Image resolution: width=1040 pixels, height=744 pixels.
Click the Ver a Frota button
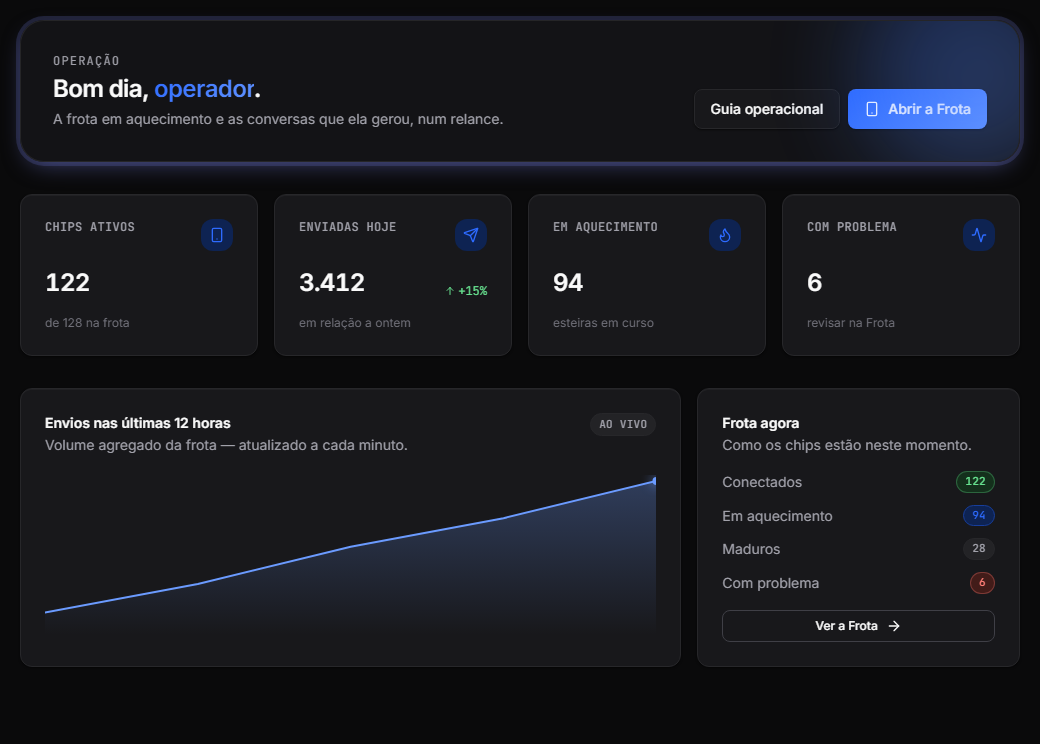click(x=858, y=626)
